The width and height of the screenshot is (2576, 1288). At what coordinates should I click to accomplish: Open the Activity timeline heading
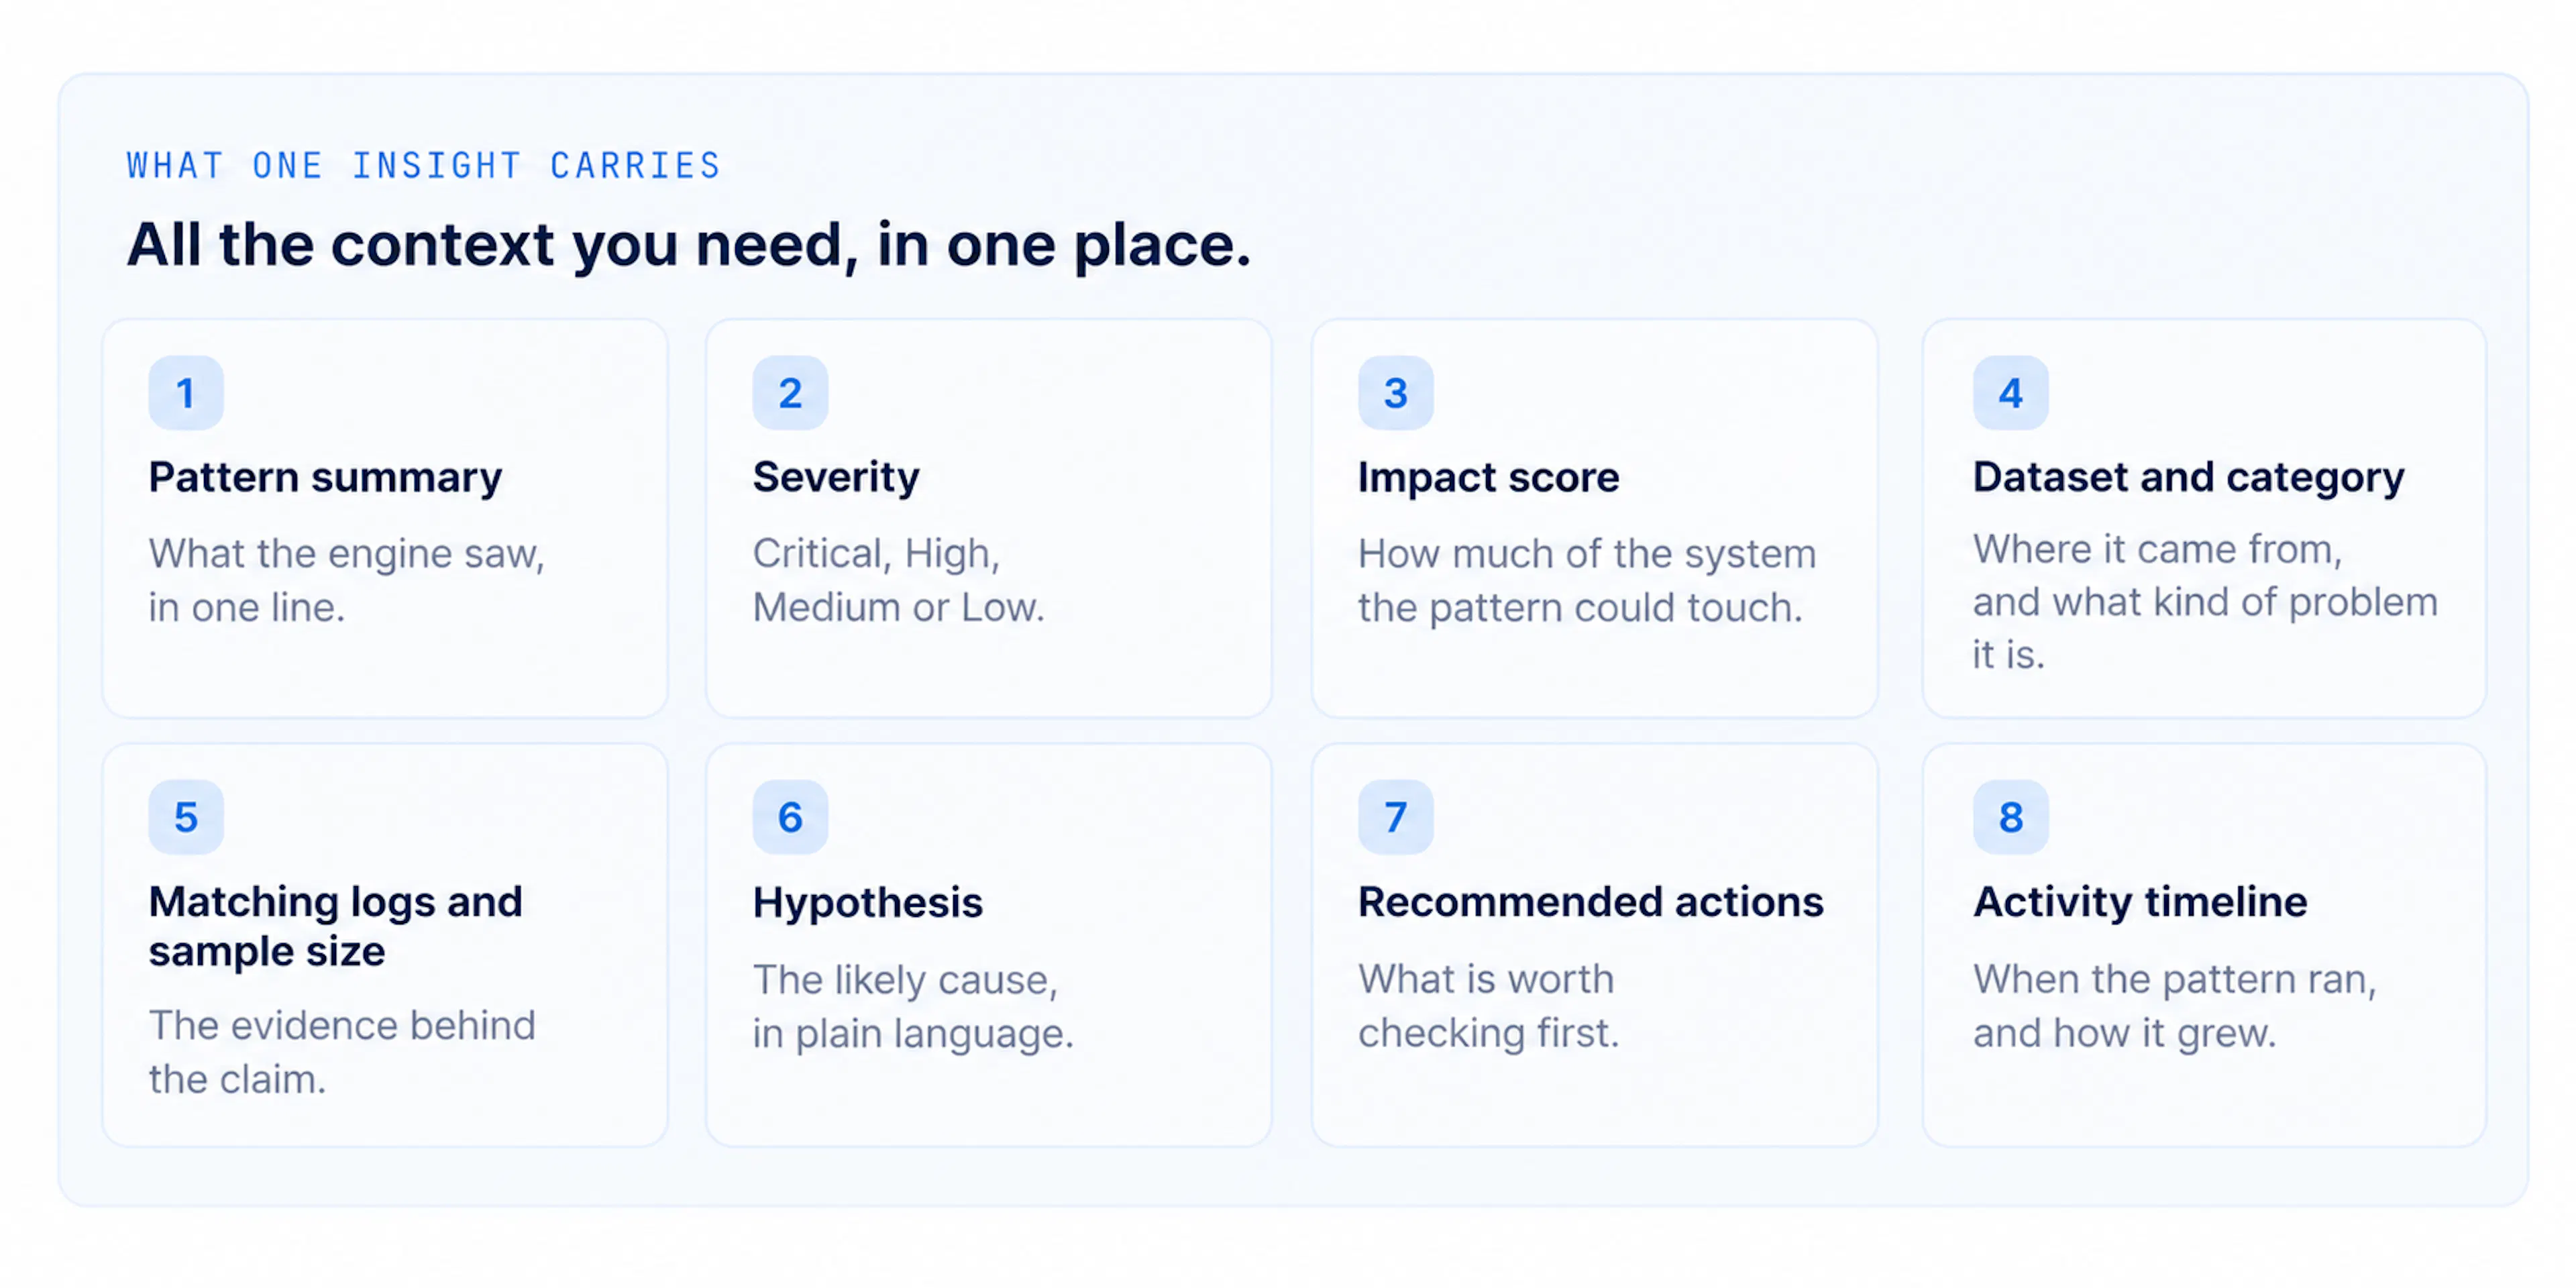tap(2140, 902)
